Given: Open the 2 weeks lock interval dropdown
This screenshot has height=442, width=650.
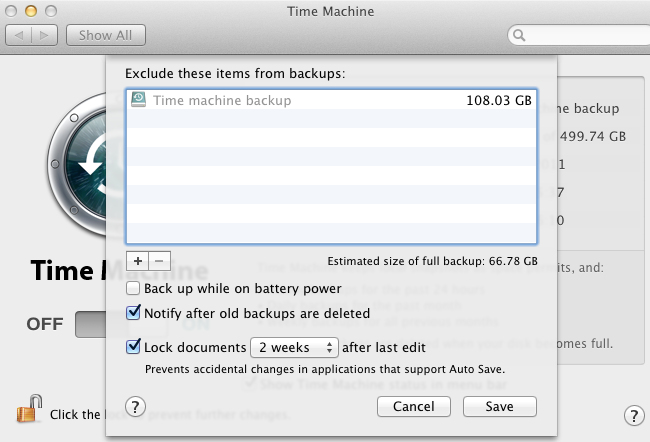Looking at the screenshot, I should point(294,347).
